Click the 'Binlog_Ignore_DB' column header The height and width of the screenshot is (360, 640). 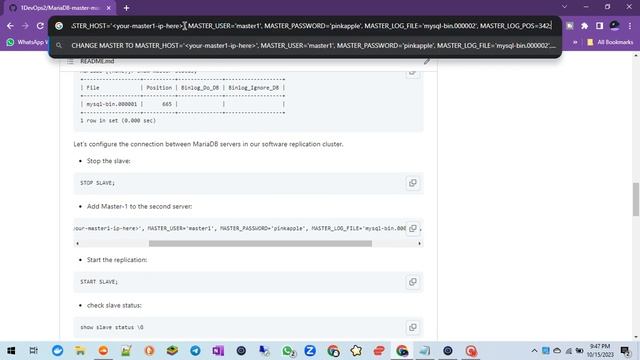click(x=253, y=88)
